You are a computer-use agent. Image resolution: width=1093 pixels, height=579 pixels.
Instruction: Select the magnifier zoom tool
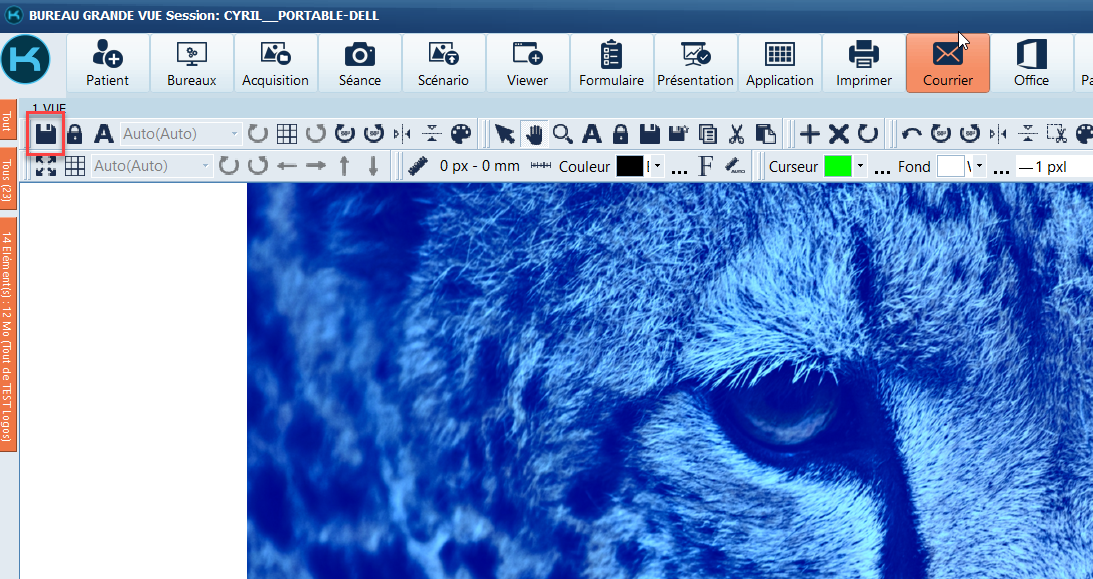[563, 134]
